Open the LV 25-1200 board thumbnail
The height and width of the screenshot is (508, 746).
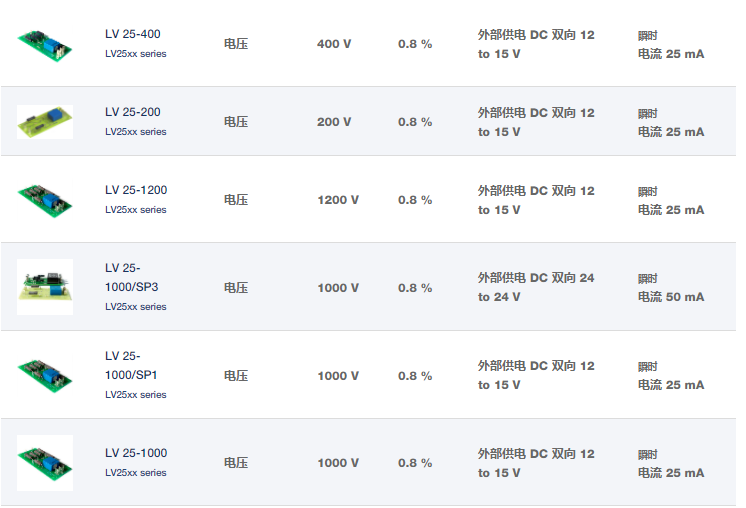pos(45,199)
